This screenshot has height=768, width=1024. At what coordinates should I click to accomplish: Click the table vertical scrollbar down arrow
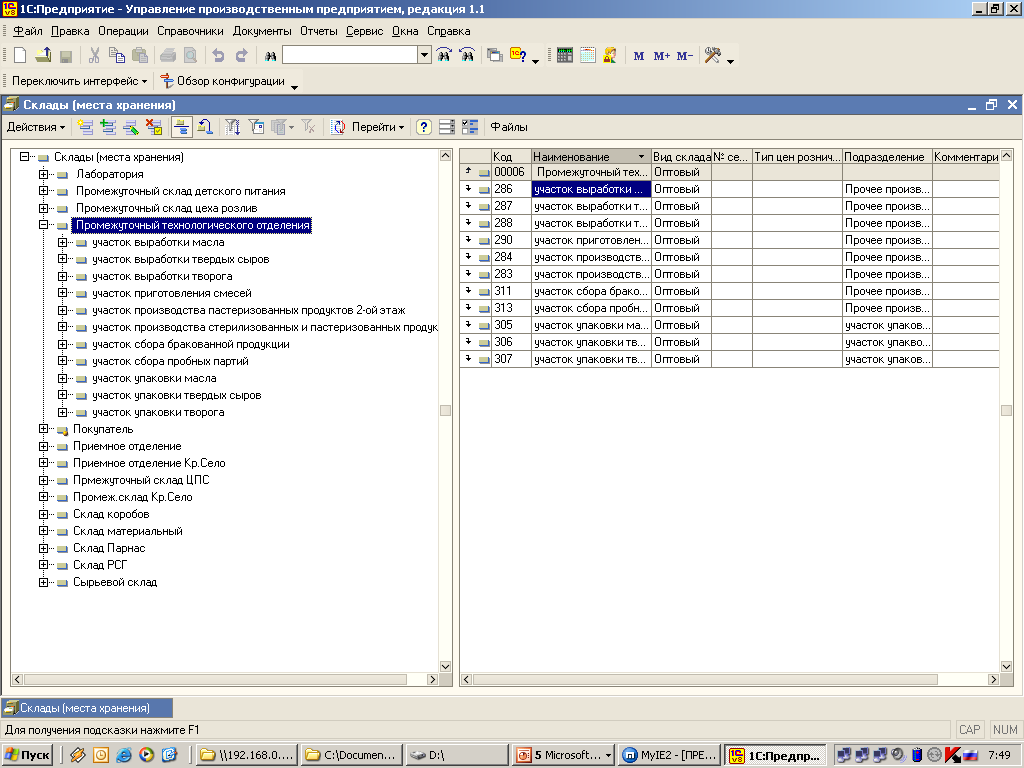pos(1006,667)
